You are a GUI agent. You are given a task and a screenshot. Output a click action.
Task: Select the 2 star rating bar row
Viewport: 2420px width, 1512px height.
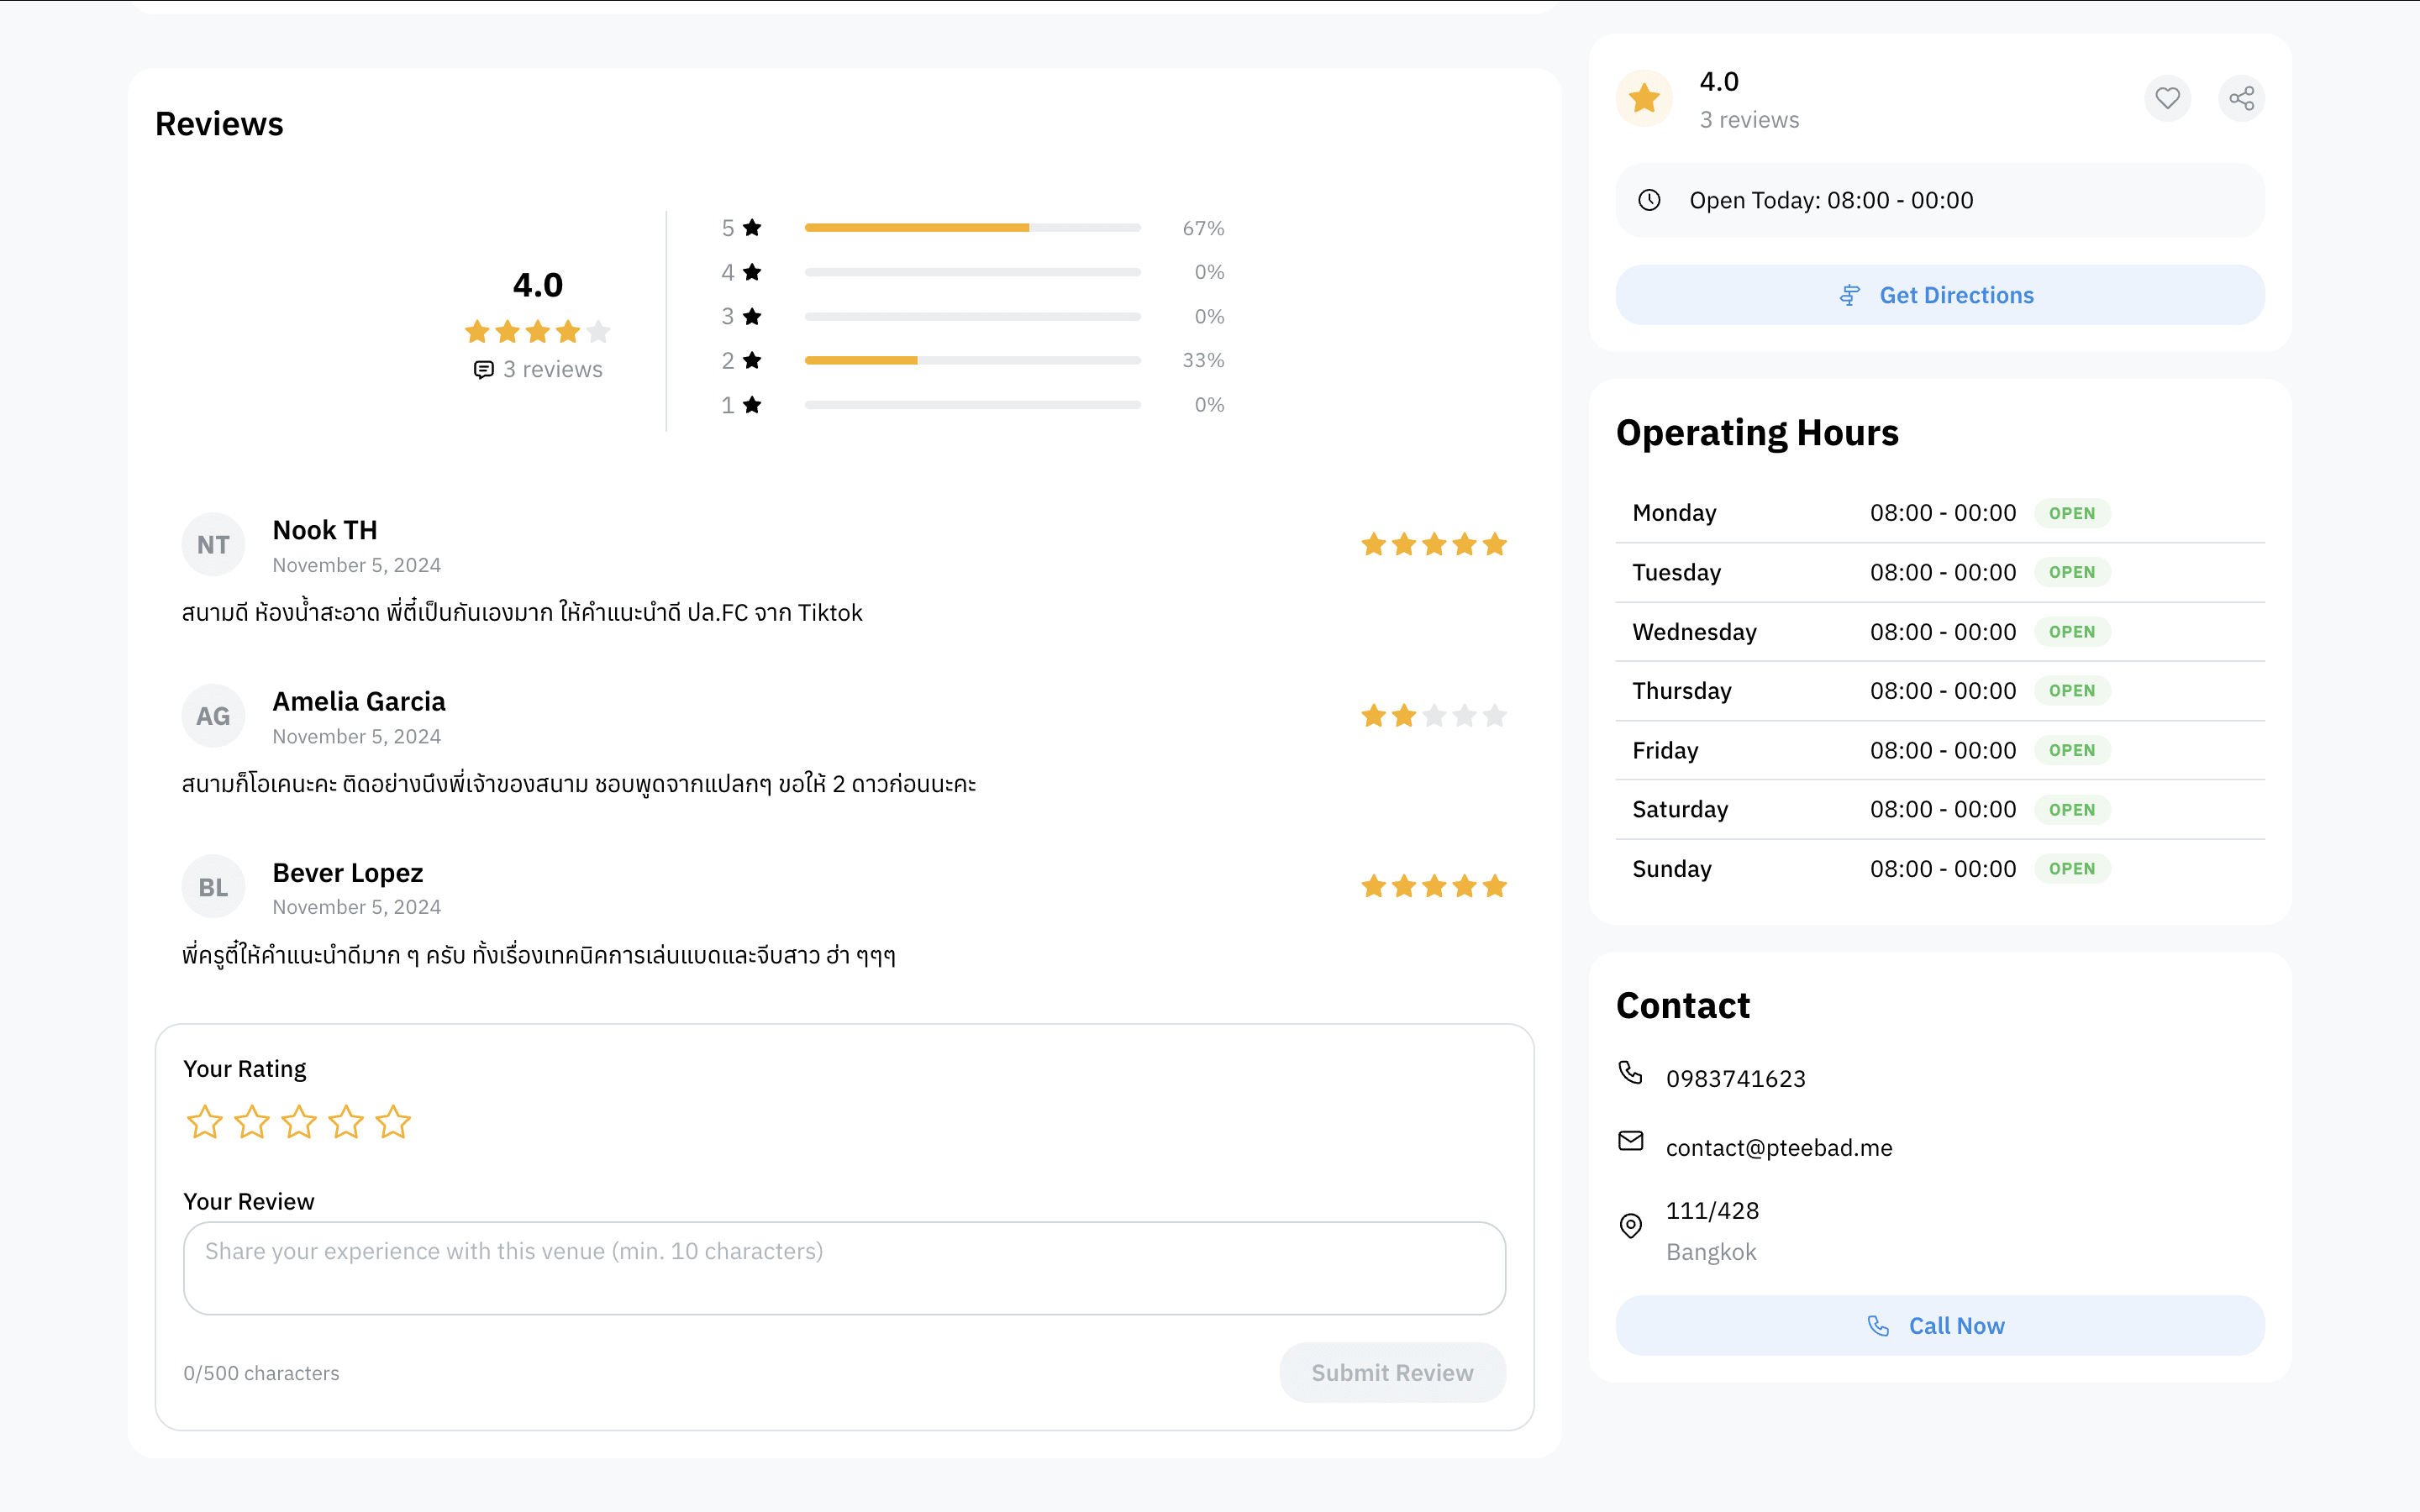[x=972, y=360]
